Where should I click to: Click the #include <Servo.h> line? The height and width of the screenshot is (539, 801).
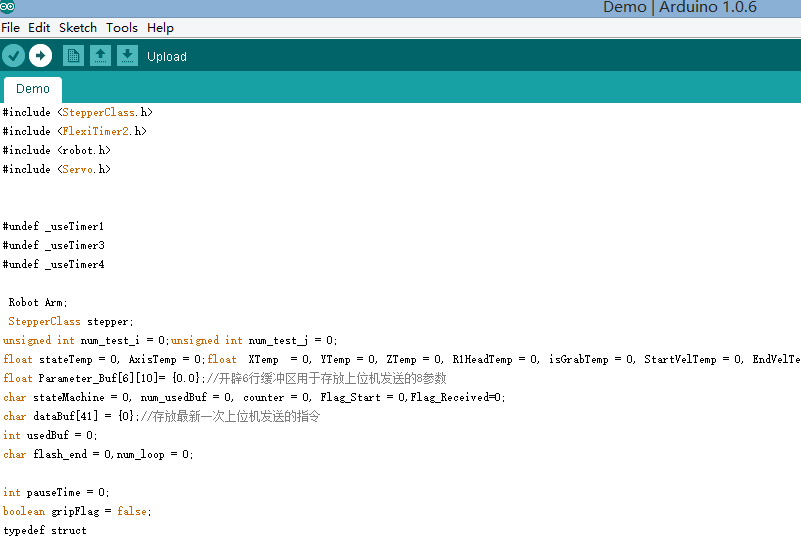pyautogui.click(x=57, y=169)
